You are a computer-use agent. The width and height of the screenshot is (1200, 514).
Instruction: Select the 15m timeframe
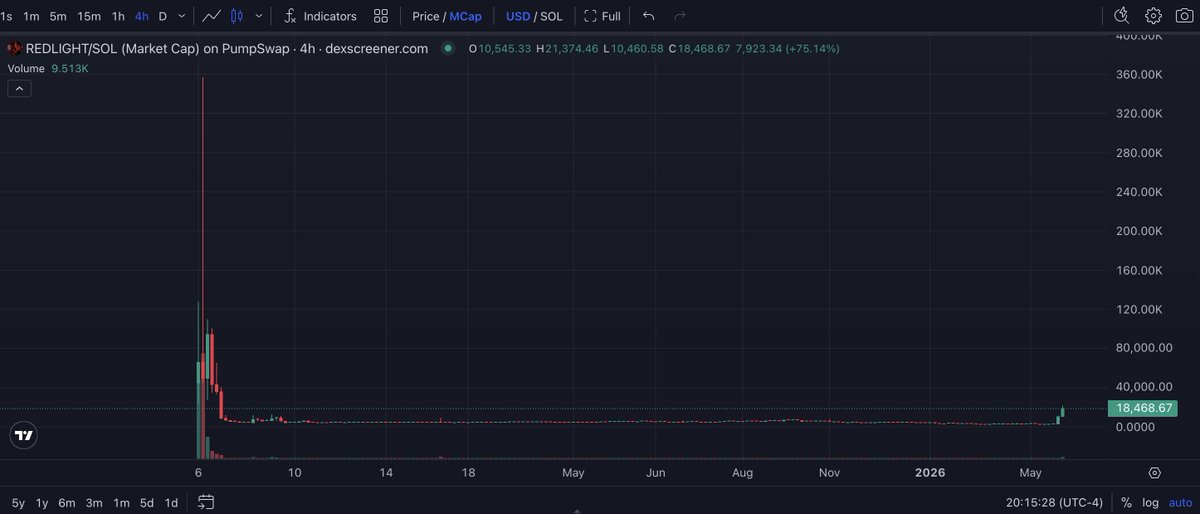(x=89, y=16)
